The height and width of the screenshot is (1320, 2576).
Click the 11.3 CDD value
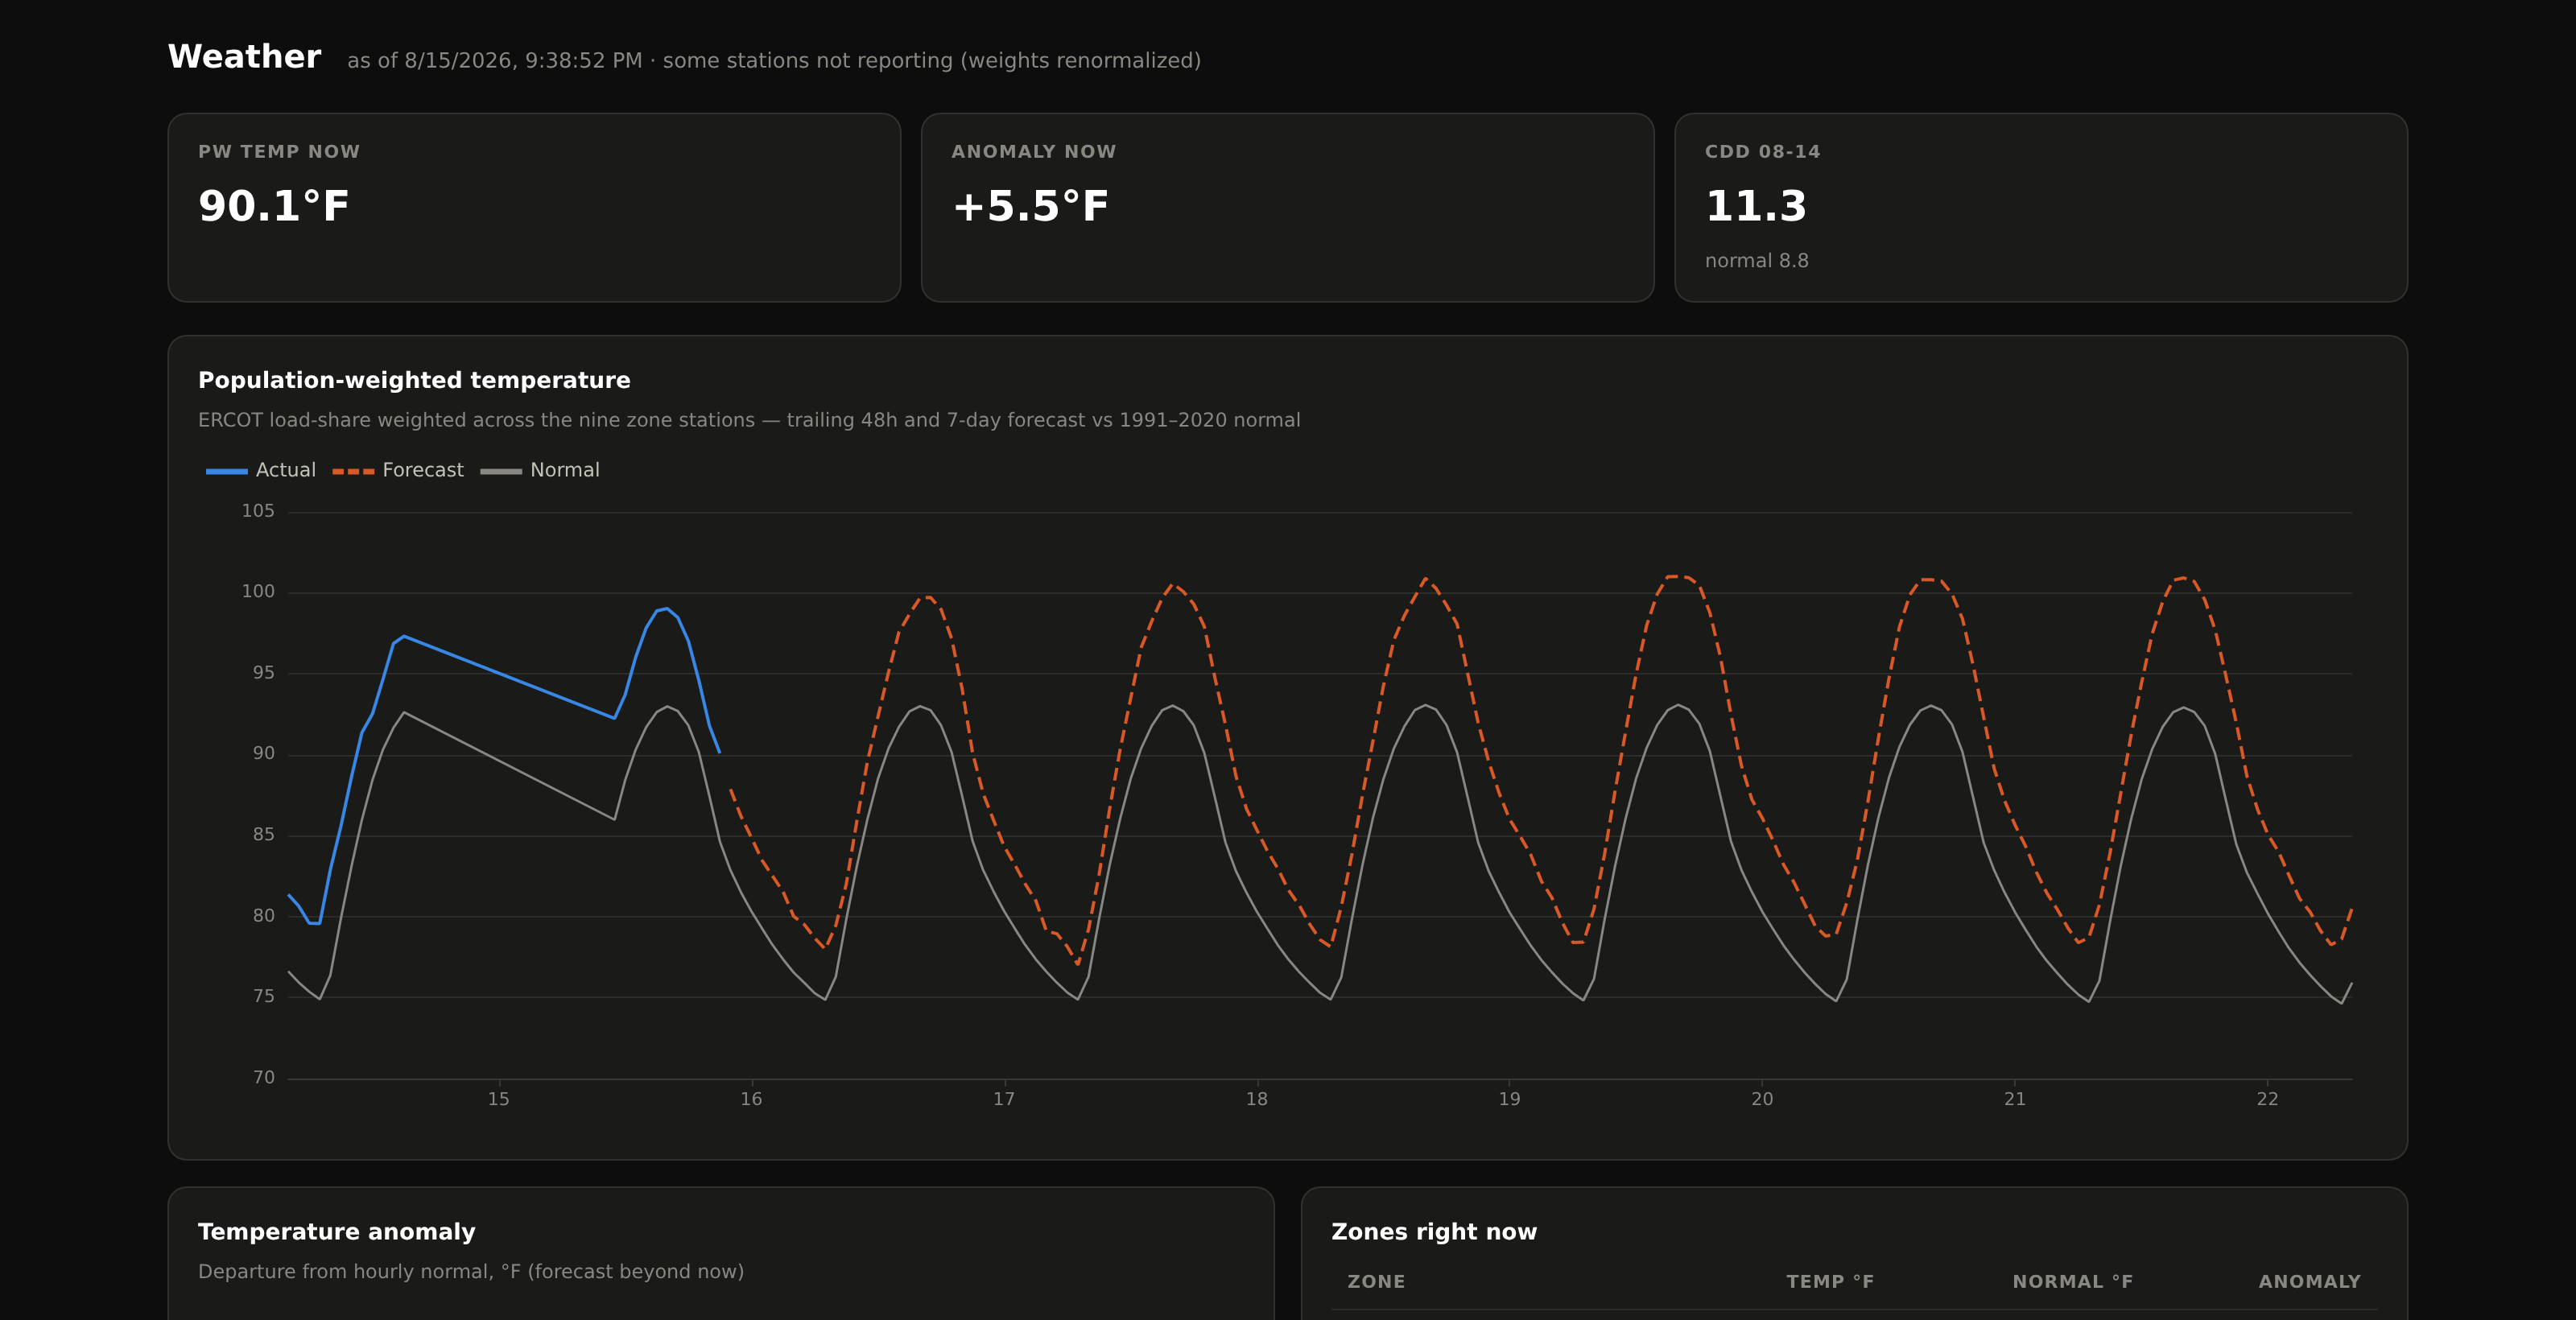click(1756, 206)
